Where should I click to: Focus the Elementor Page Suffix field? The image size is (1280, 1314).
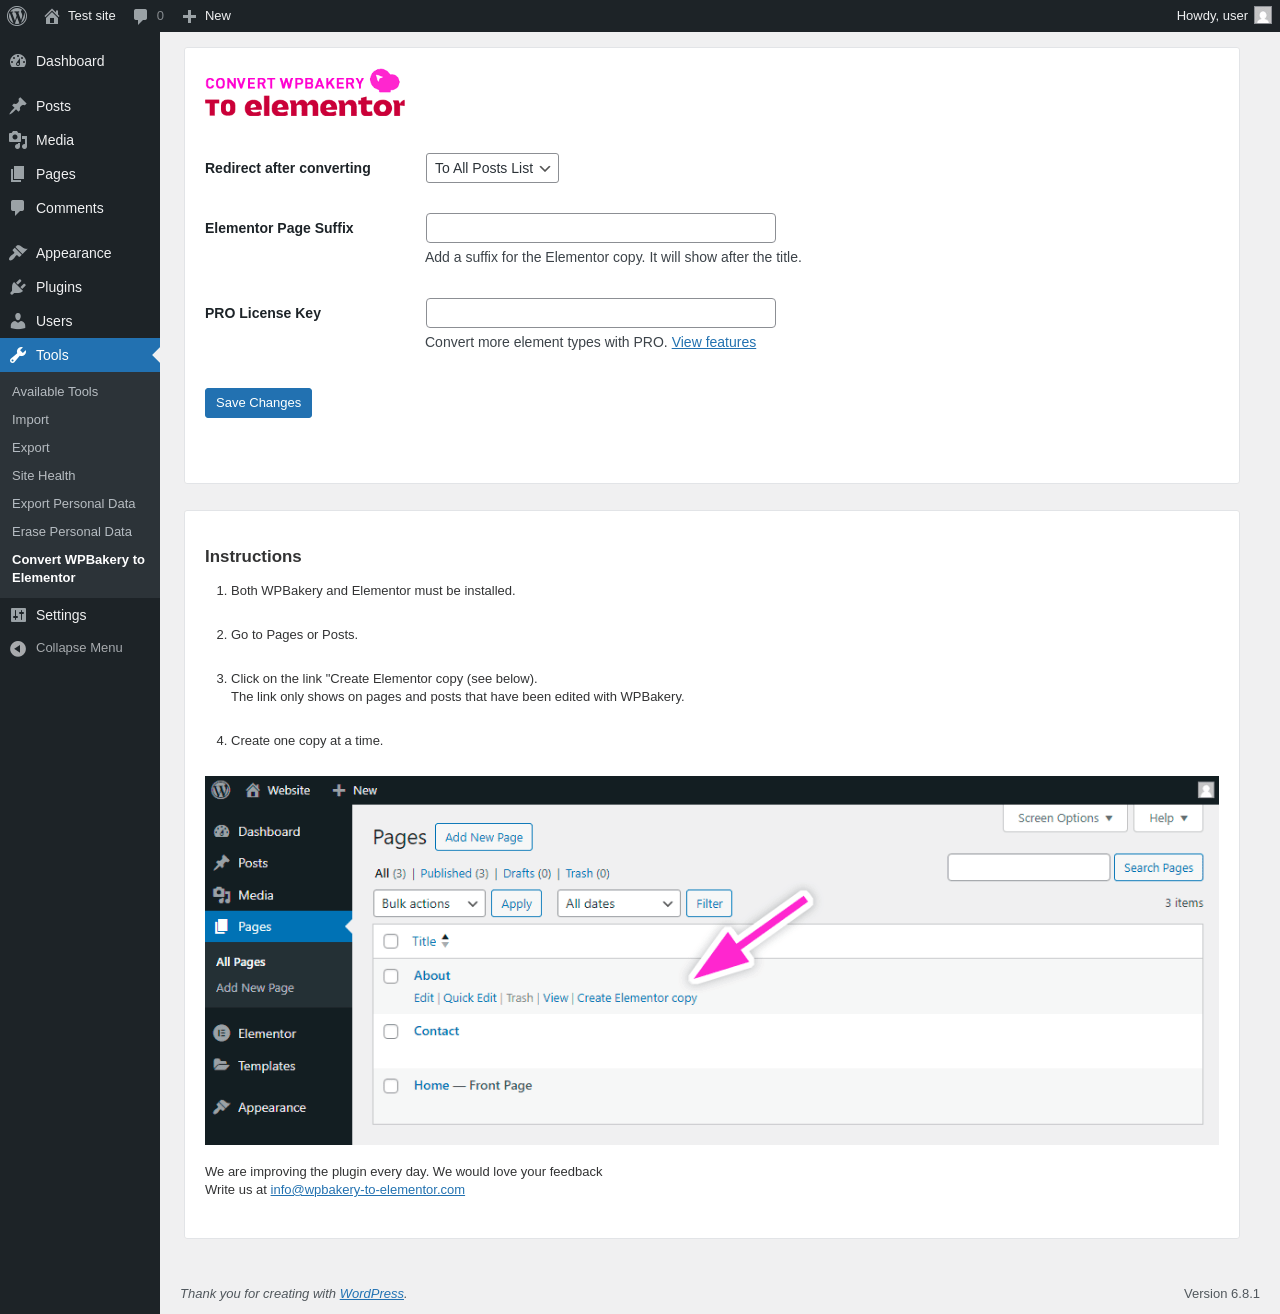pyautogui.click(x=601, y=228)
